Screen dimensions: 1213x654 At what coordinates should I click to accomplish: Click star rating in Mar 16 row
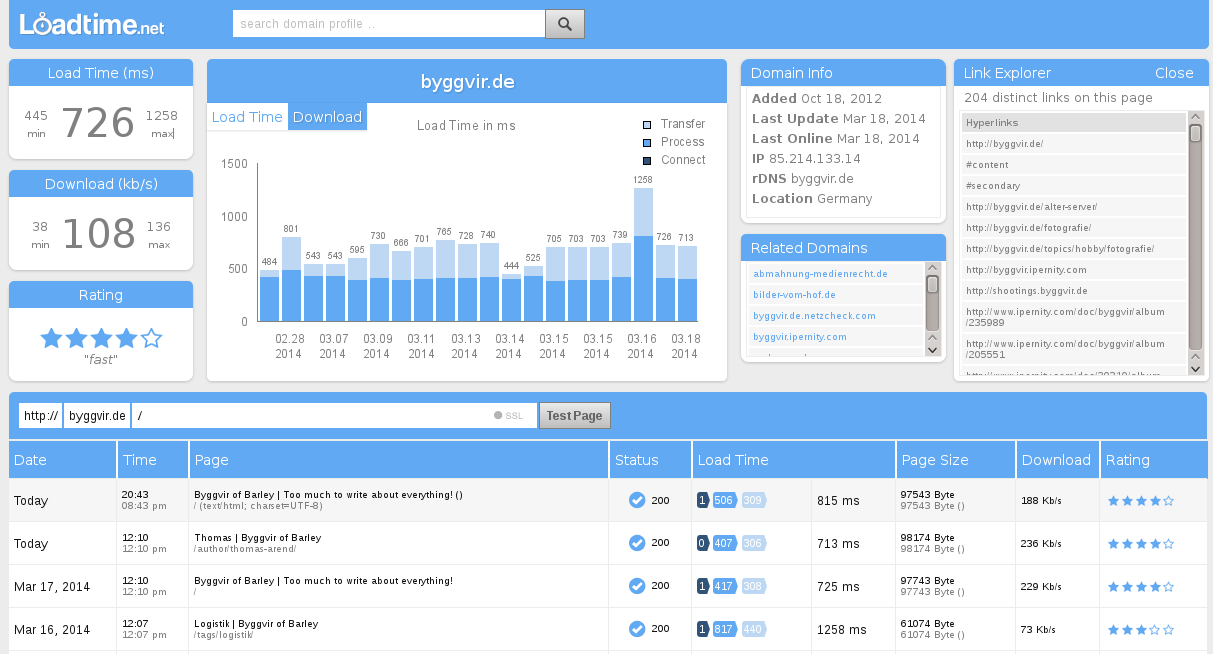point(1140,630)
